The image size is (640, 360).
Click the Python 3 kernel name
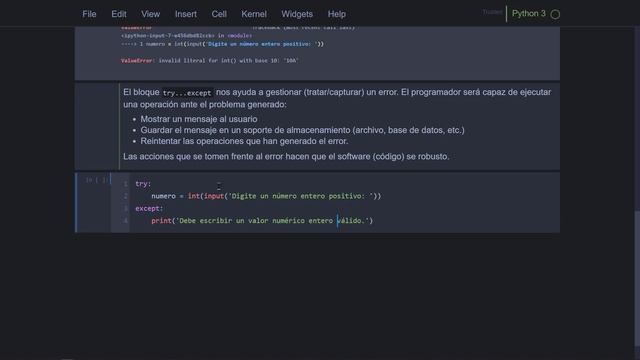(x=529, y=13)
